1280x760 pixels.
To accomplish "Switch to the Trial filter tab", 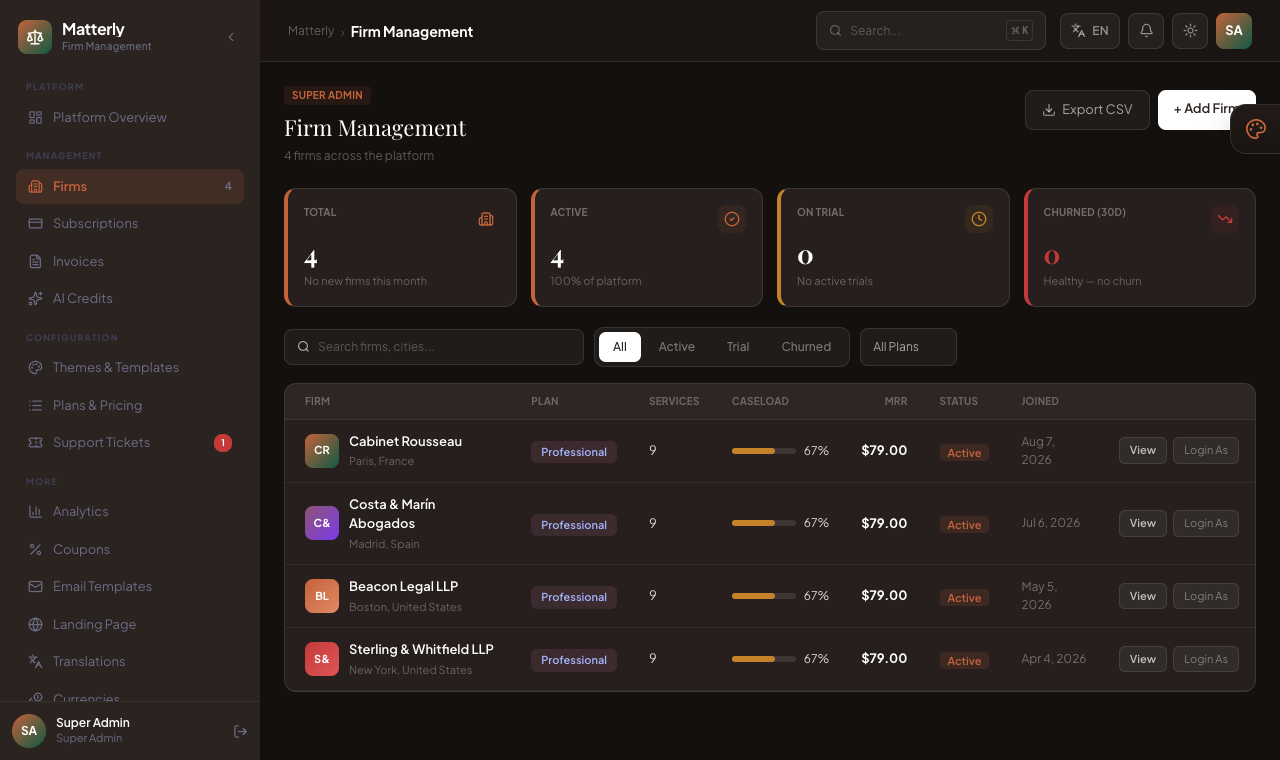I will (738, 347).
